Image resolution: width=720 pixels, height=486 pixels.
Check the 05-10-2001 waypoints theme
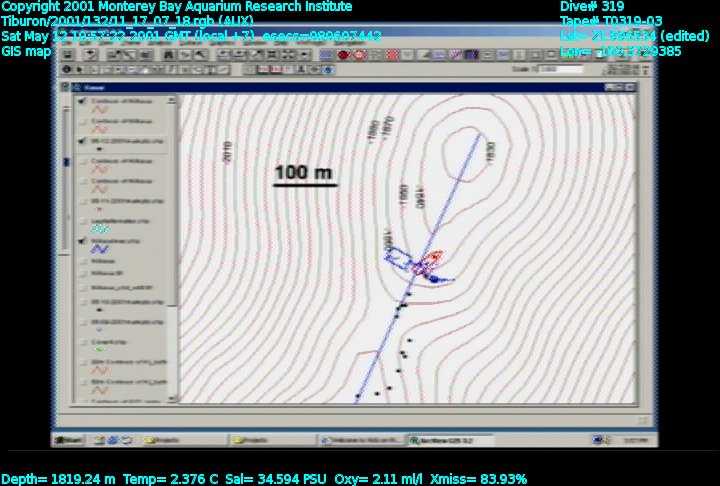coord(83,302)
